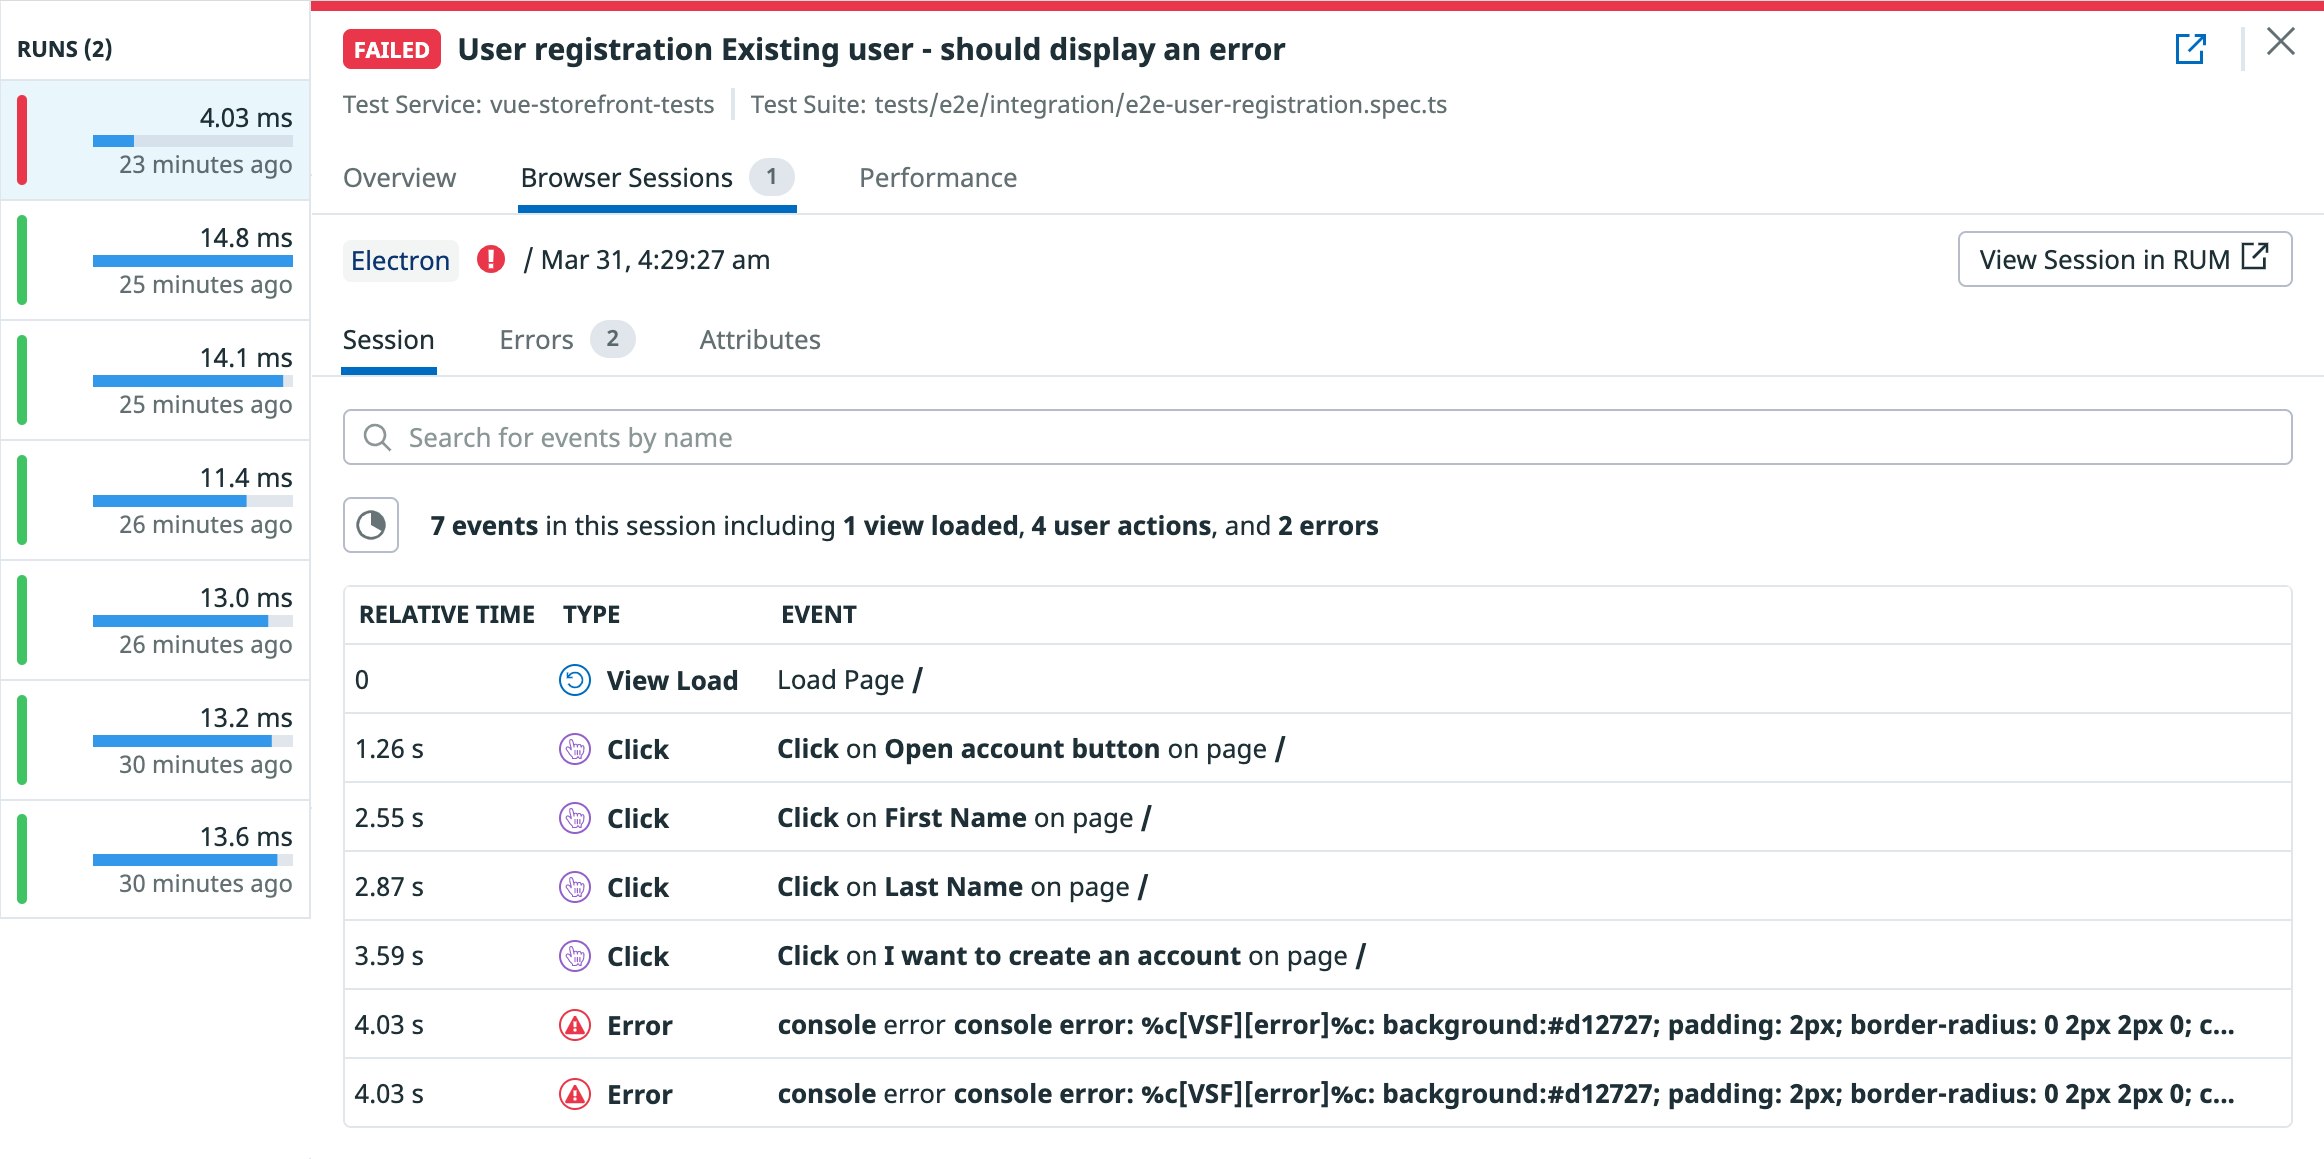Viewport: 2324px width, 1159px height.
Task: Open the Attributes tab
Action: 759,339
